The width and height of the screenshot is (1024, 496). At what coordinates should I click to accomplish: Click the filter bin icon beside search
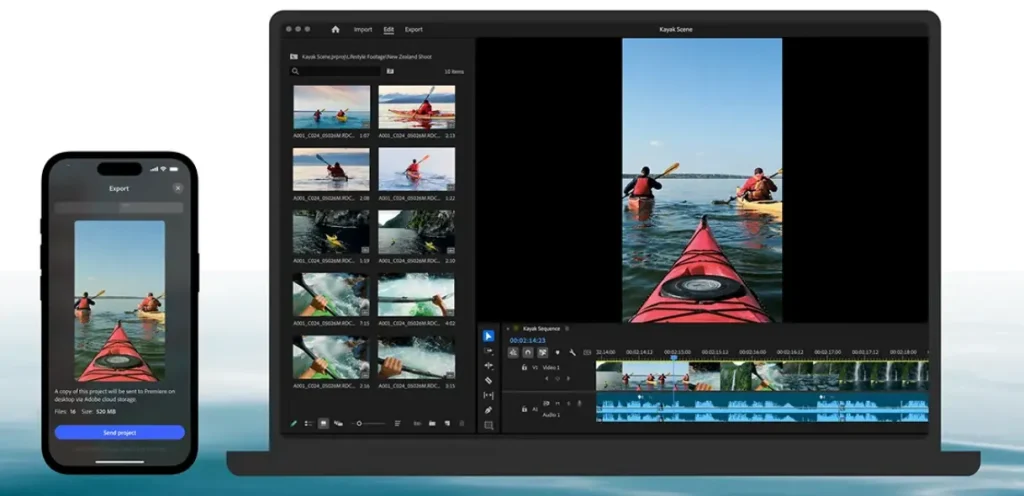pyautogui.click(x=391, y=71)
